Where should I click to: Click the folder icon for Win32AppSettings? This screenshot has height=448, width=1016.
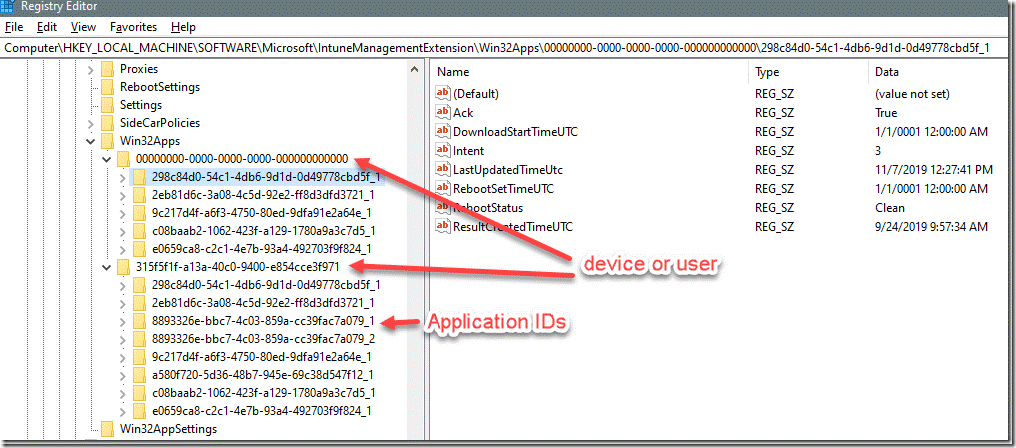pos(107,429)
